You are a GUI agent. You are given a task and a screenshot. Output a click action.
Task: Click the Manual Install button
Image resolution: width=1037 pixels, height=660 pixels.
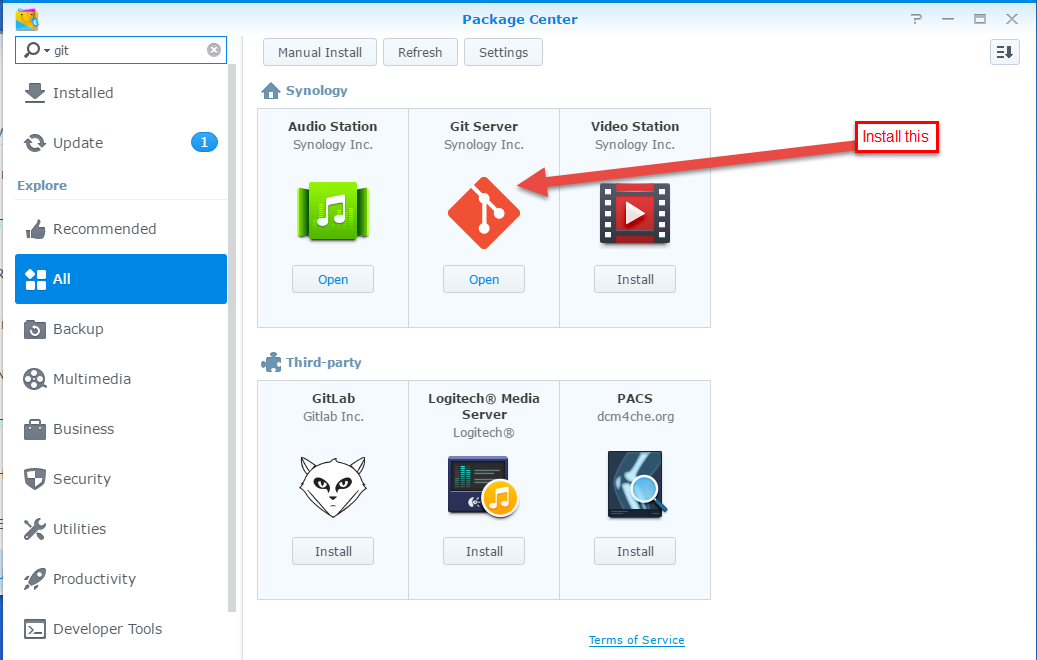tap(320, 52)
